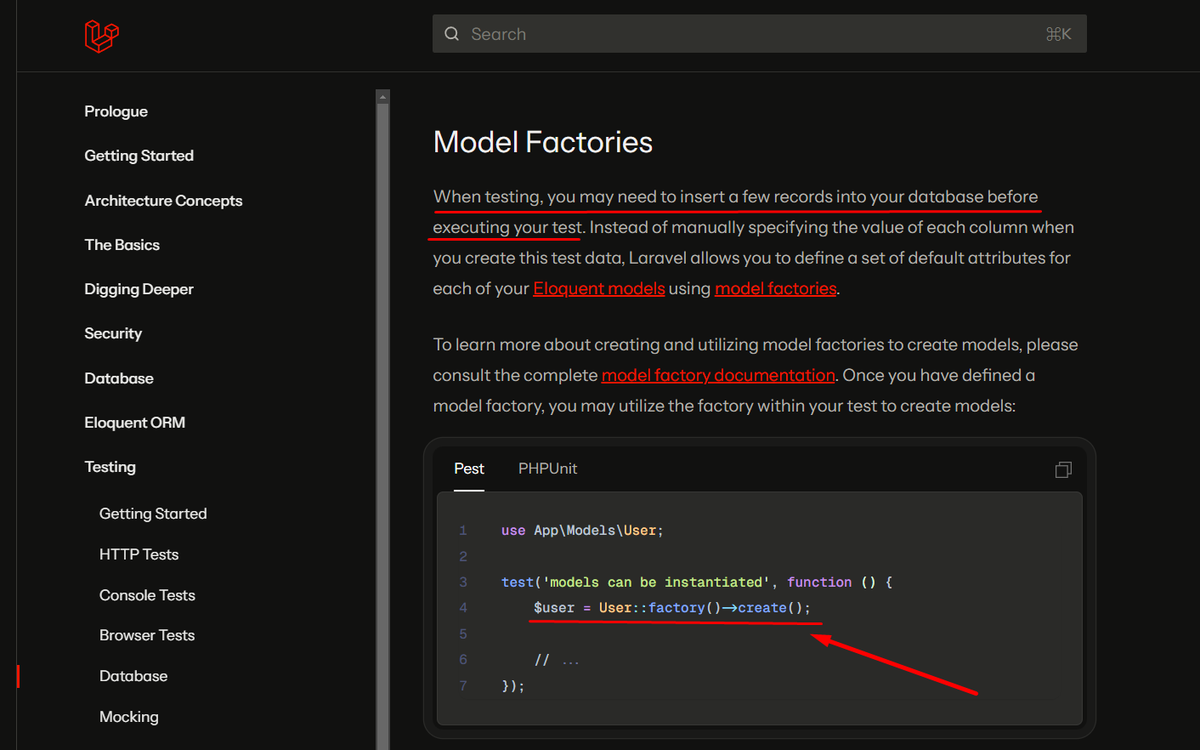Click the Model Factories heading

[543, 142]
